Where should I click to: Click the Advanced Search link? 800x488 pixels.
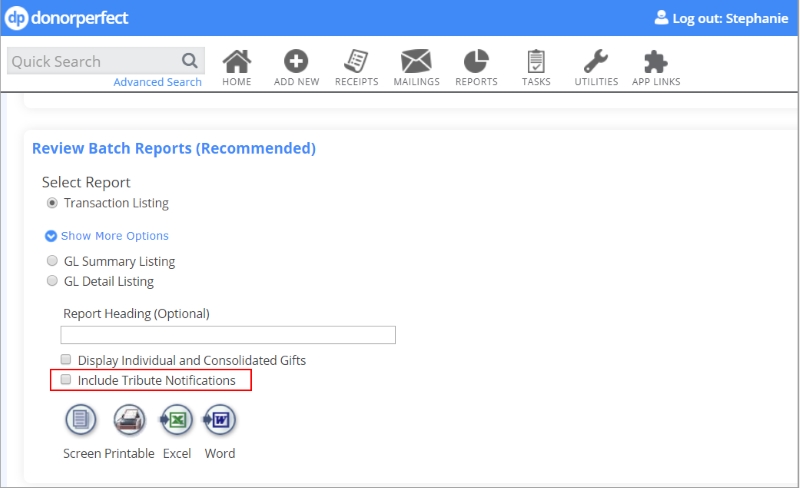pos(158,82)
